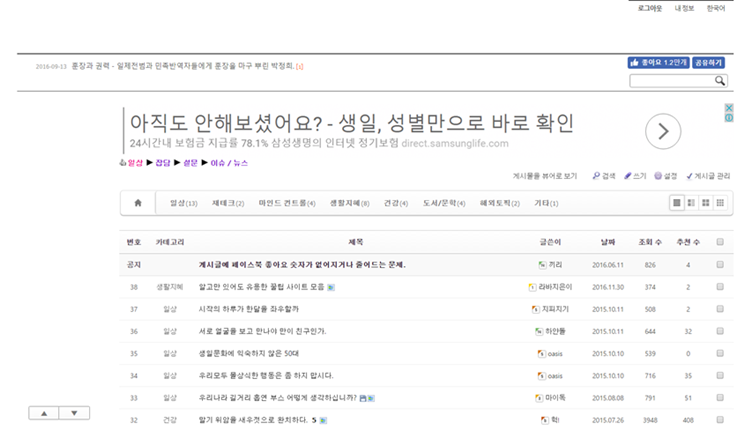Click the circled arrow on the ad banner
This screenshot has height=430, width=744.
[662, 130]
